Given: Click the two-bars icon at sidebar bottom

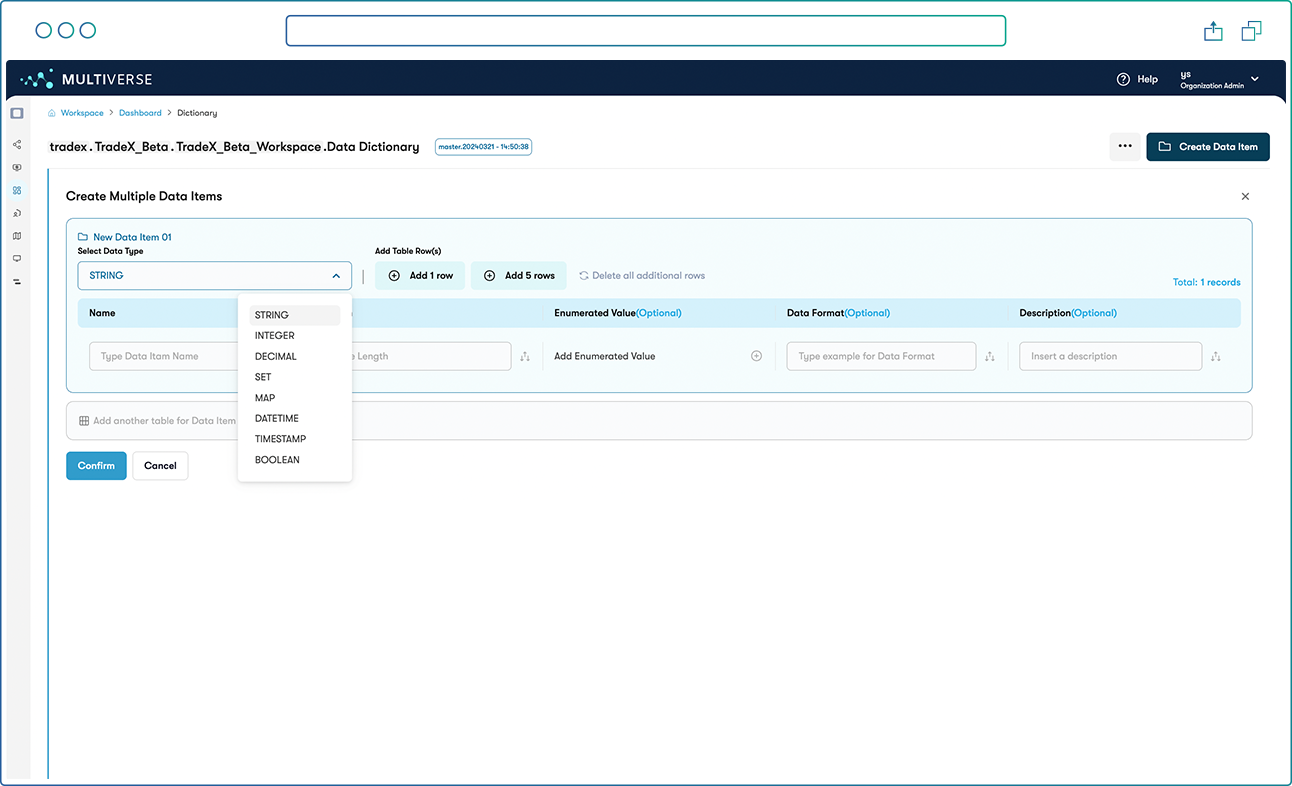Looking at the screenshot, I should point(17,282).
